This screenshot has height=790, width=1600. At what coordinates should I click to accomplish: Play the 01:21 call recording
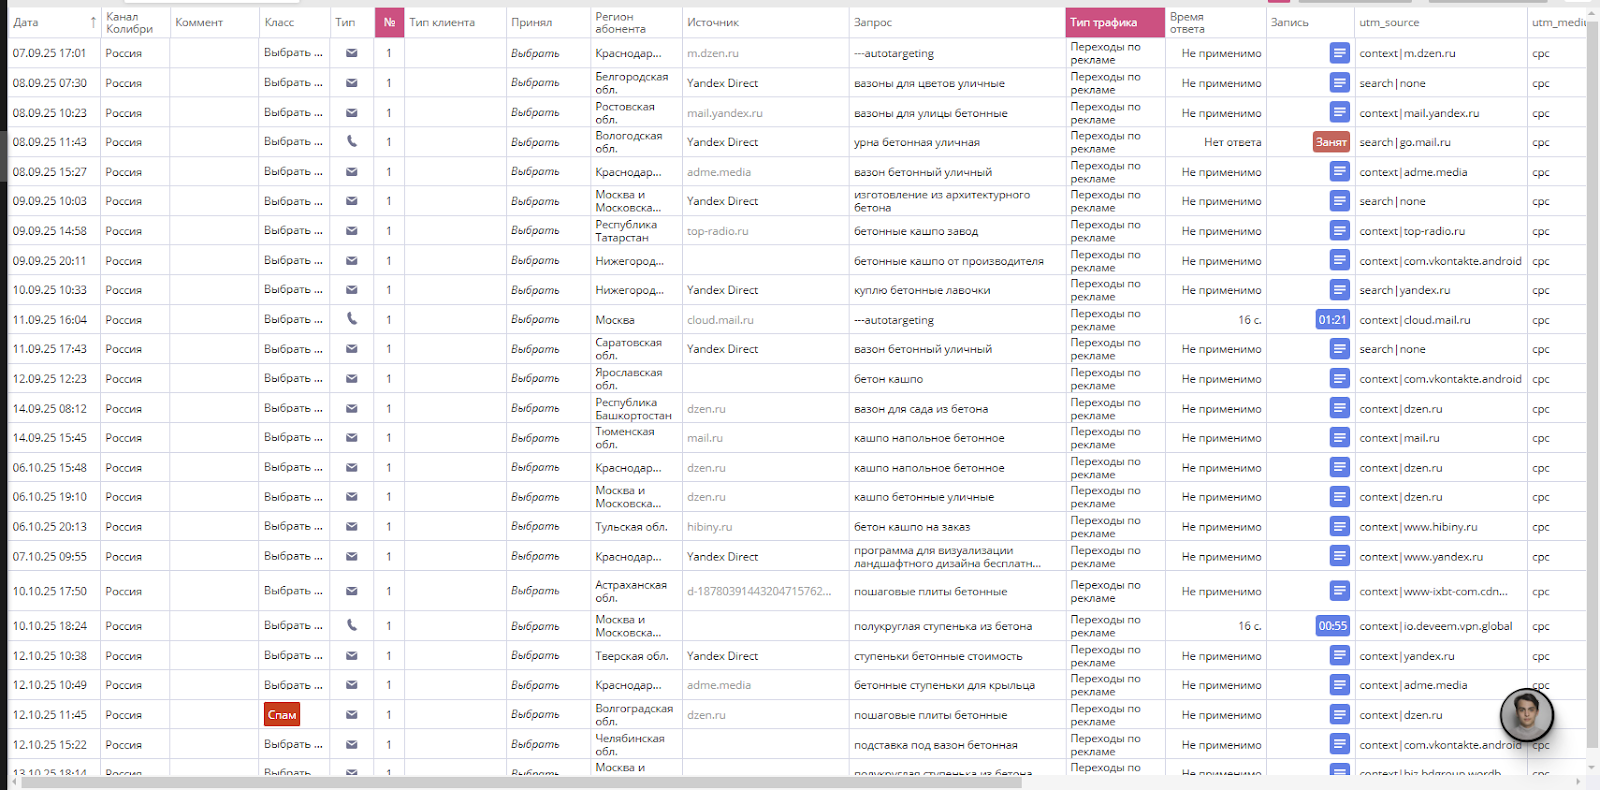(1332, 320)
